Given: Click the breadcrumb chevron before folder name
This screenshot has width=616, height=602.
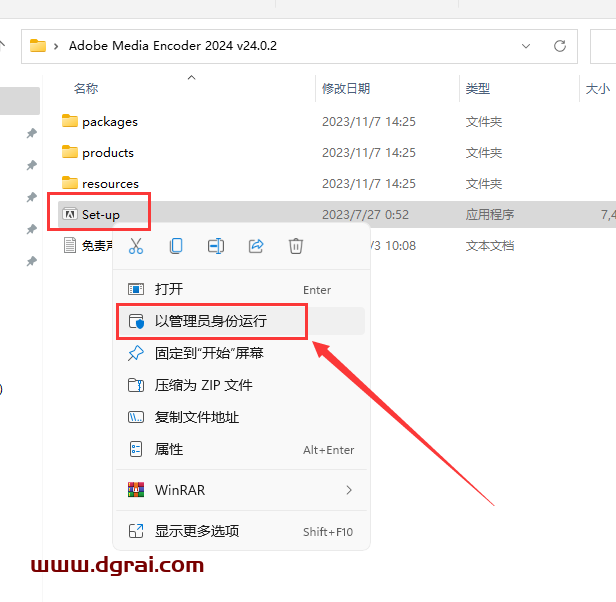Looking at the screenshot, I should (x=56, y=46).
